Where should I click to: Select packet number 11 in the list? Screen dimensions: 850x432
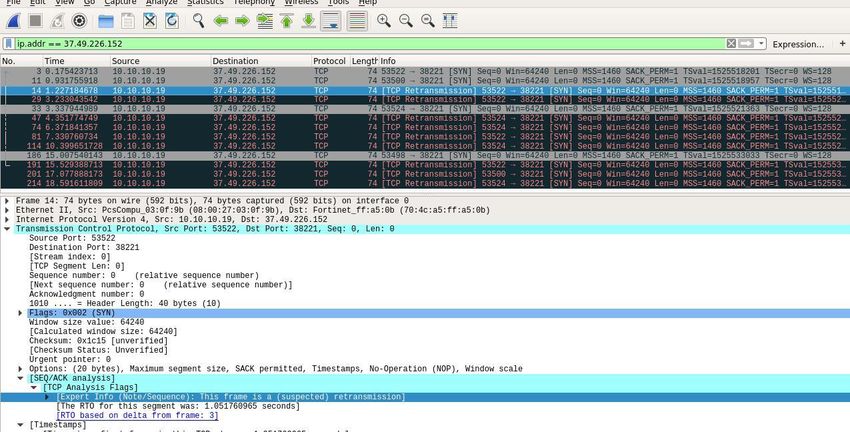tap(425, 81)
